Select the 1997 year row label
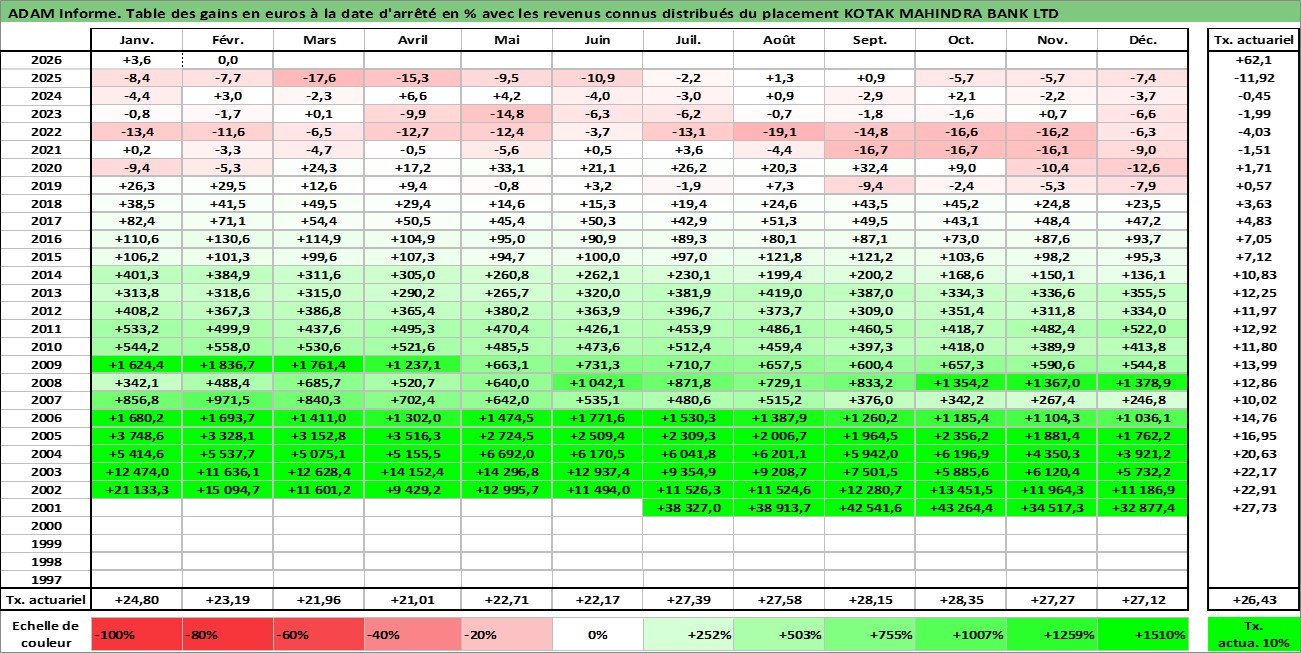The image size is (1301, 653). pyautogui.click(x=45, y=580)
